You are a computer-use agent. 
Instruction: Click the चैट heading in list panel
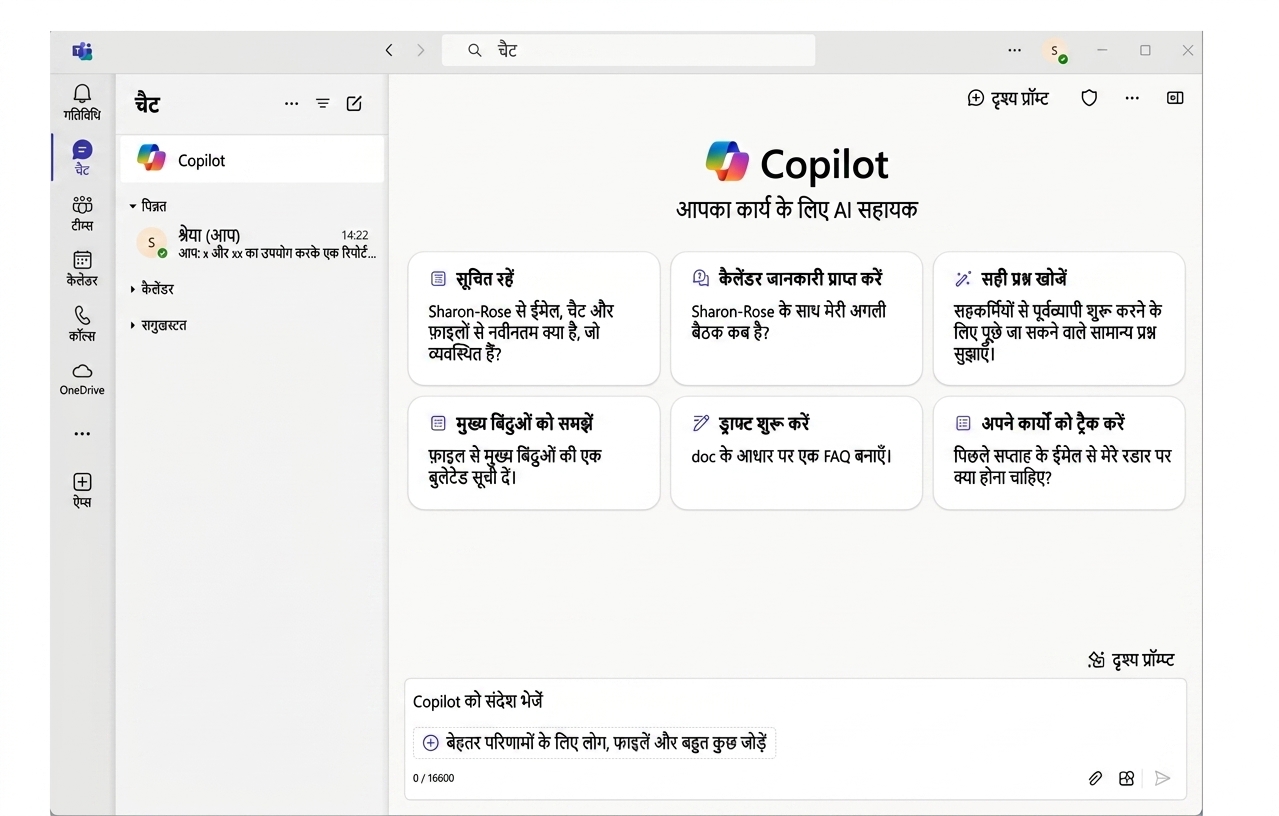coord(147,104)
